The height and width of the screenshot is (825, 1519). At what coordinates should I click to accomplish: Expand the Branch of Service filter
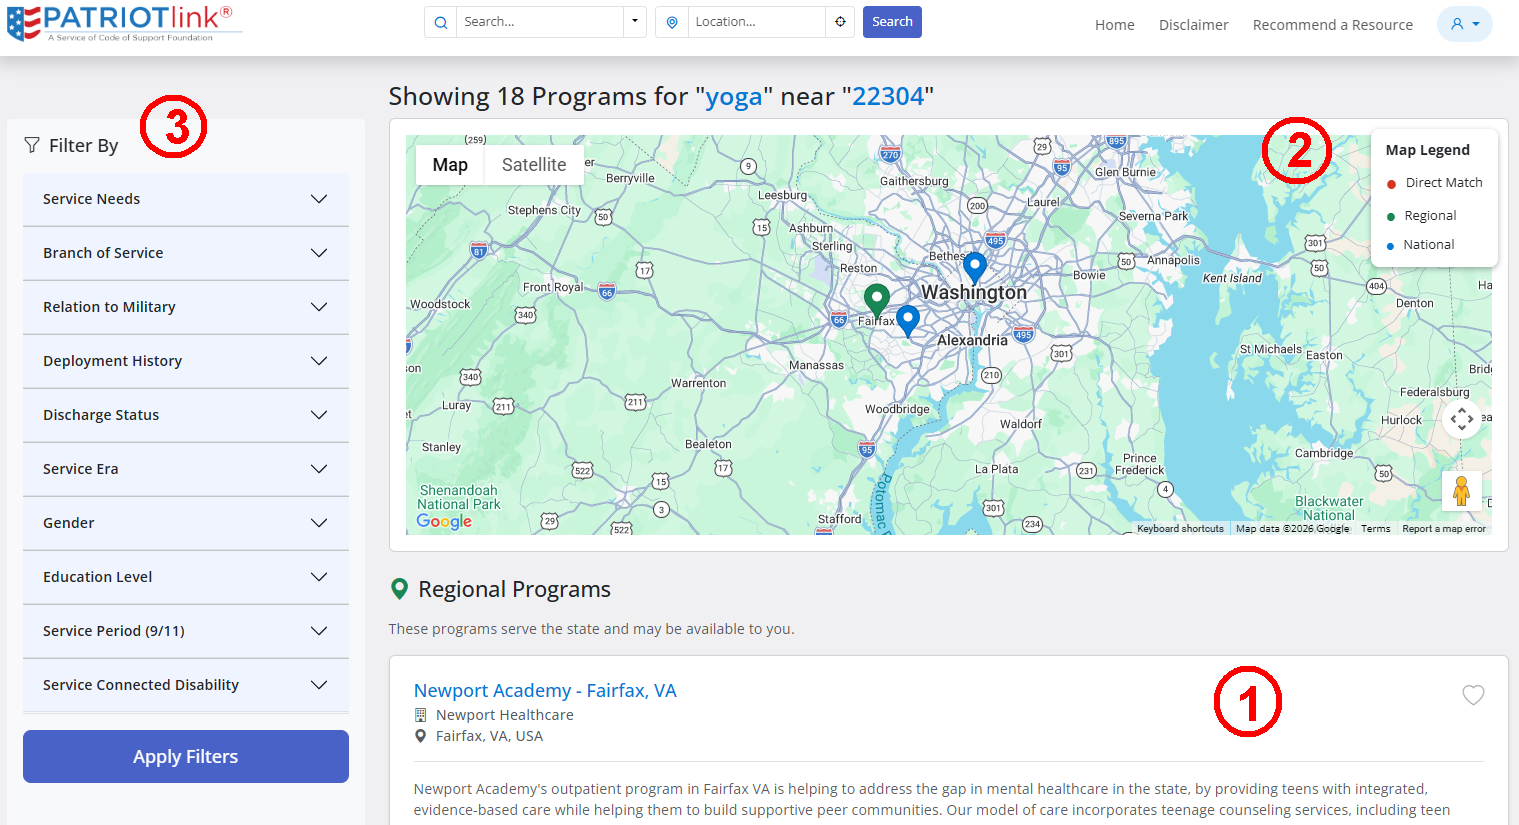pos(186,253)
